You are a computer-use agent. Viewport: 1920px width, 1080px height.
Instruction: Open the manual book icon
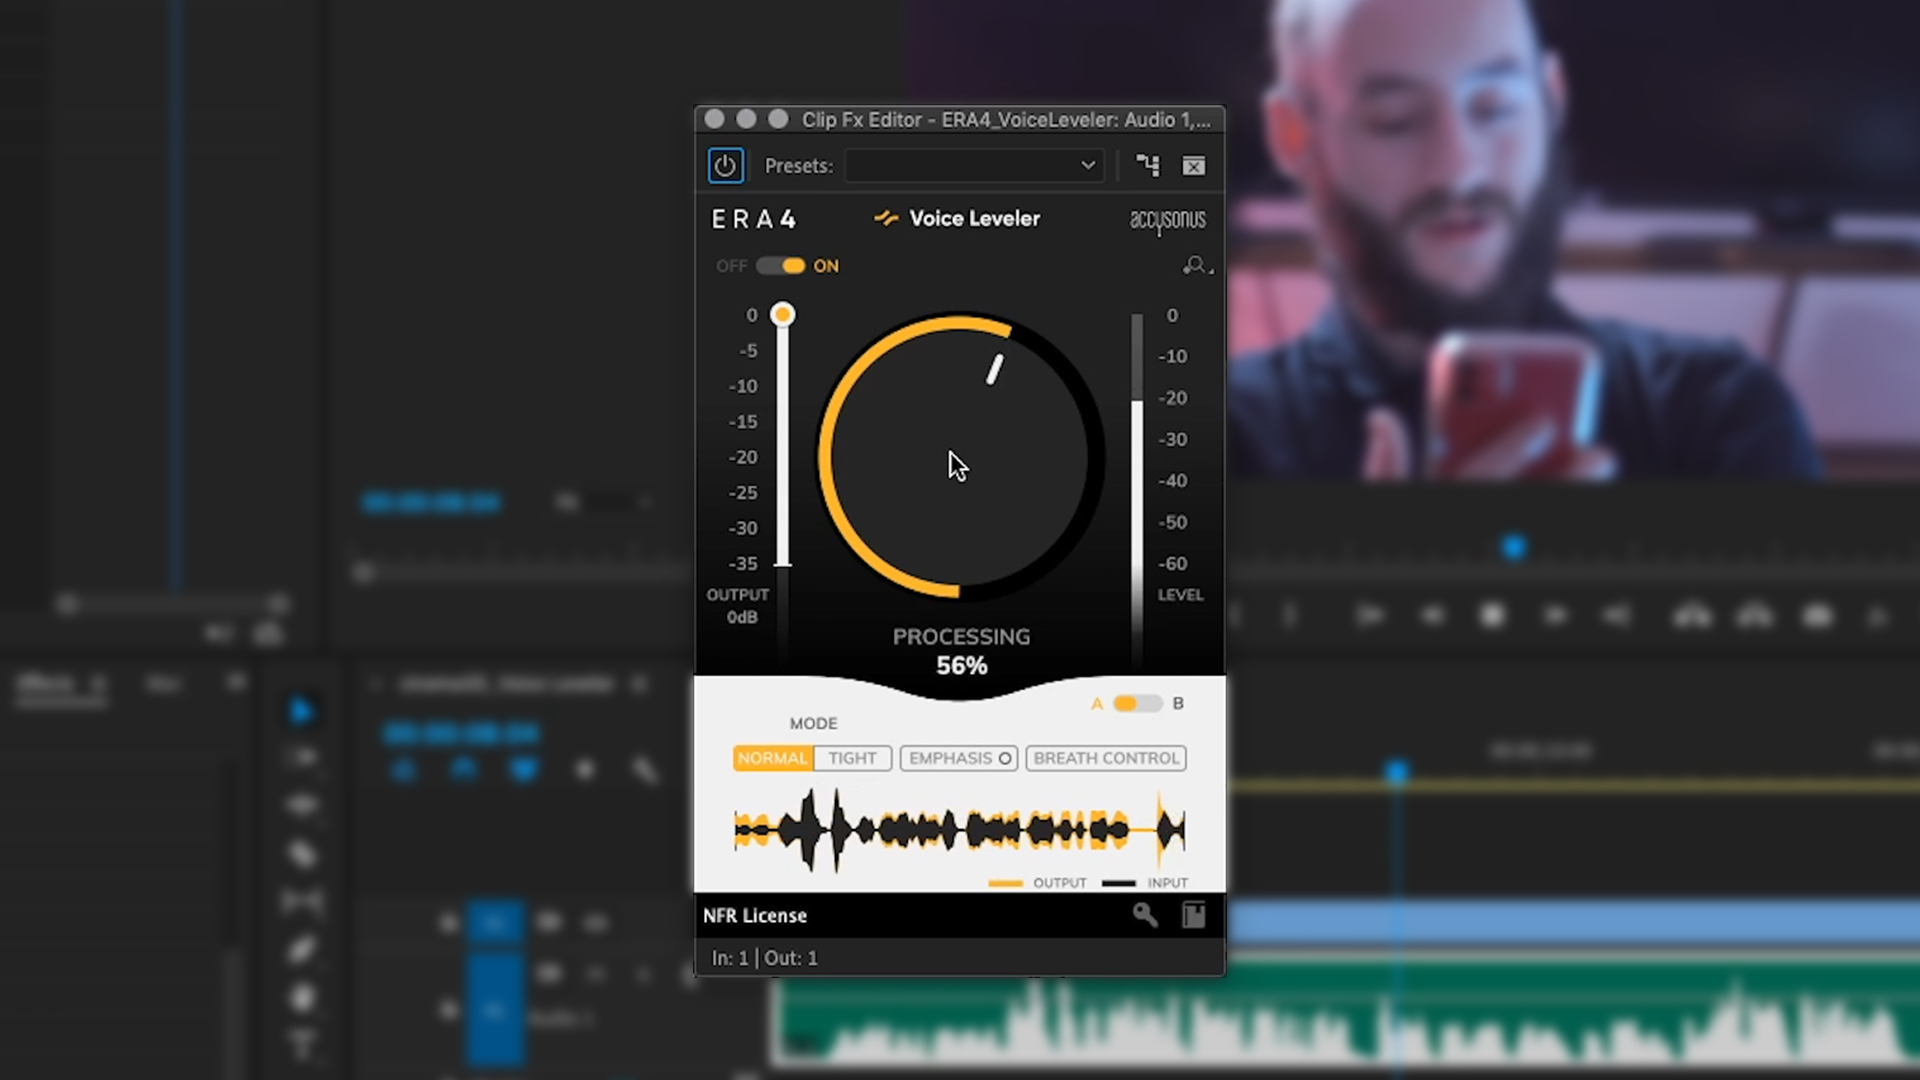[x=1193, y=915]
